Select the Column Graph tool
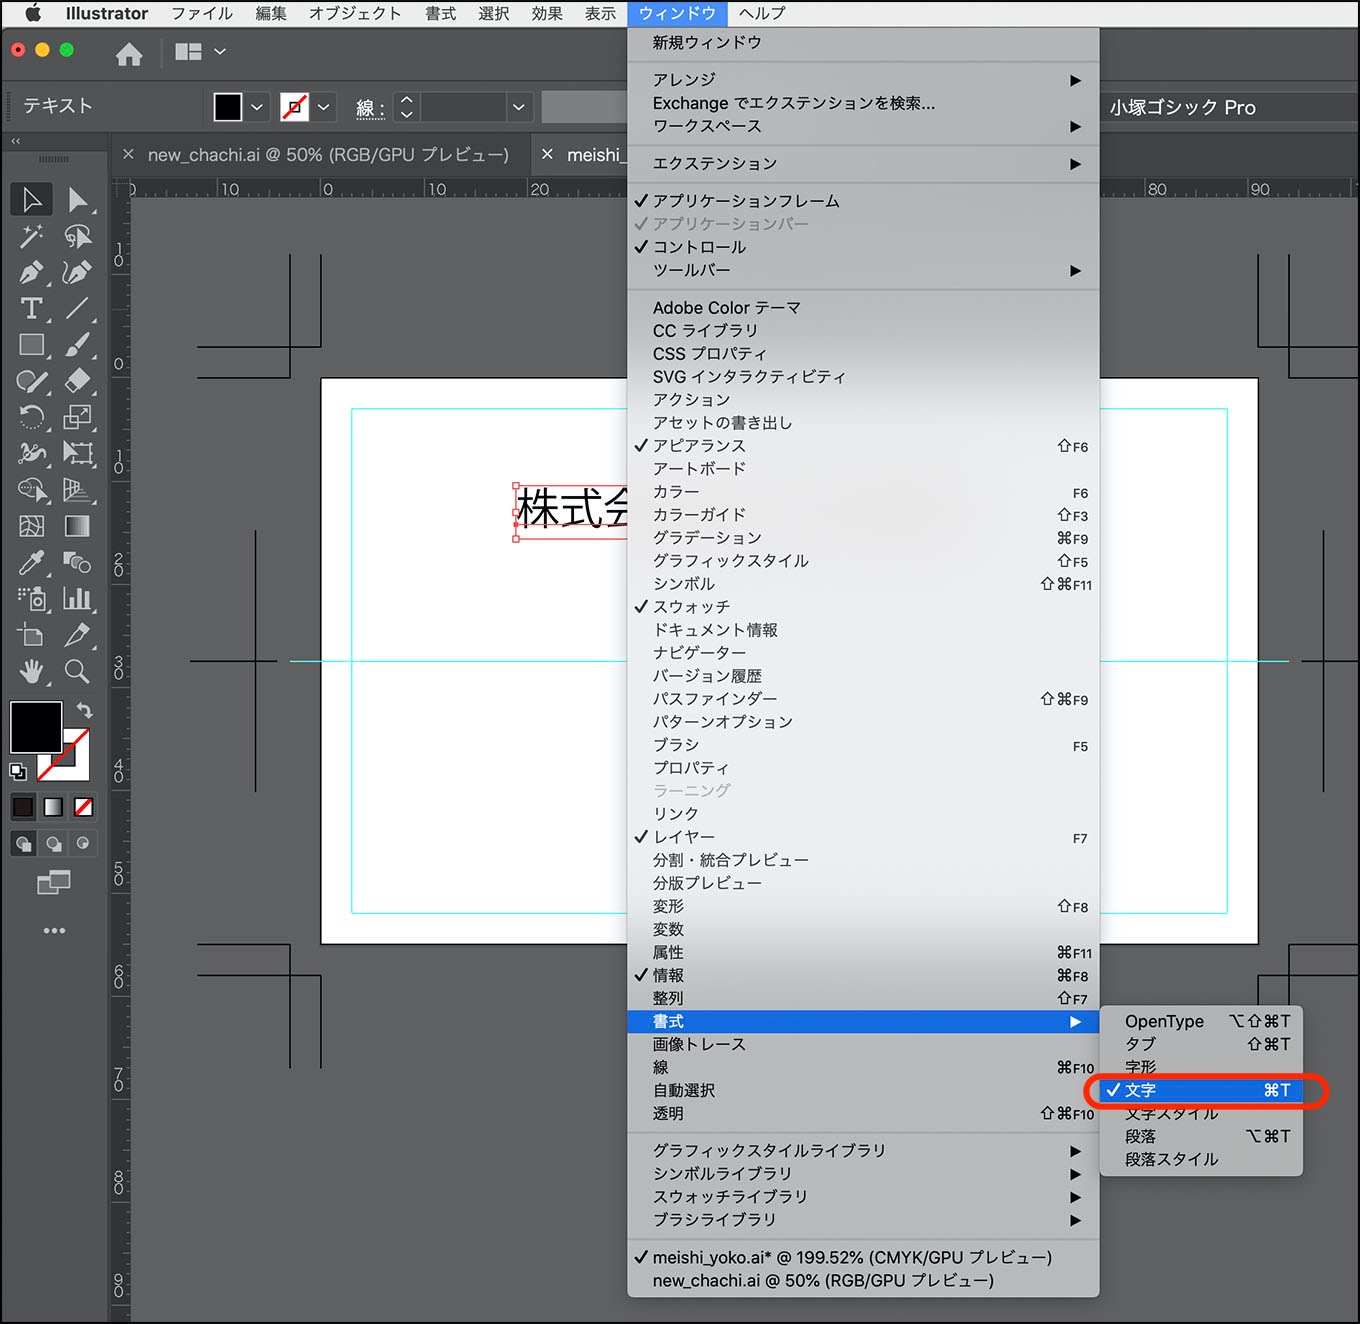 78,598
